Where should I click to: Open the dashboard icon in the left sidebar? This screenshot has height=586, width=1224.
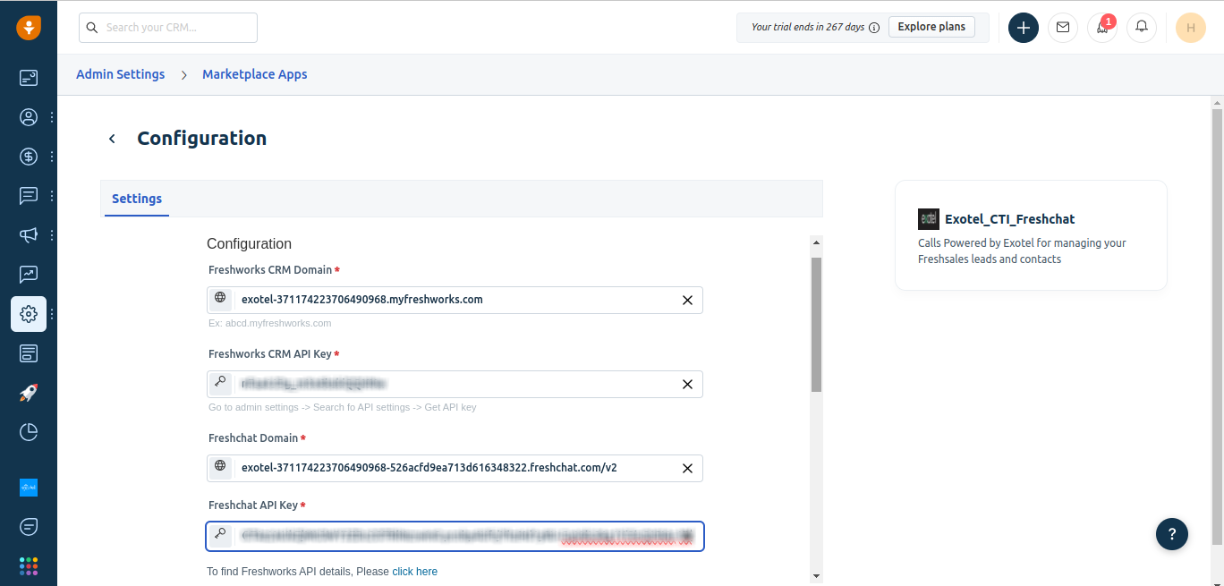tap(28, 77)
